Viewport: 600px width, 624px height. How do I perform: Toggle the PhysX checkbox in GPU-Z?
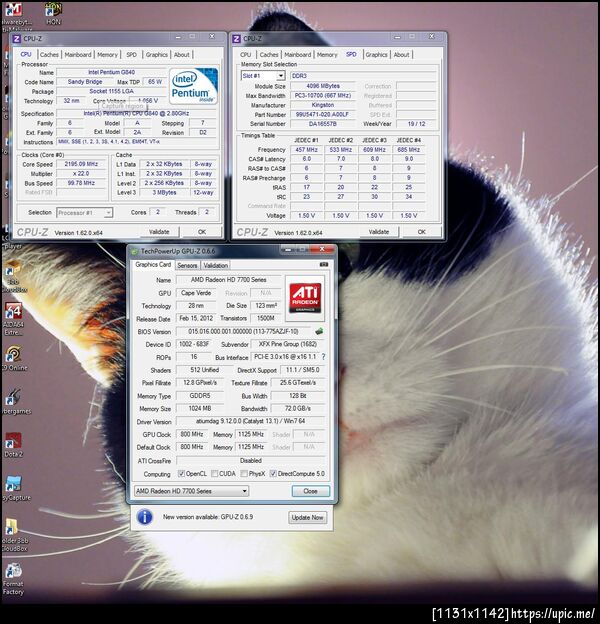[244, 474]
